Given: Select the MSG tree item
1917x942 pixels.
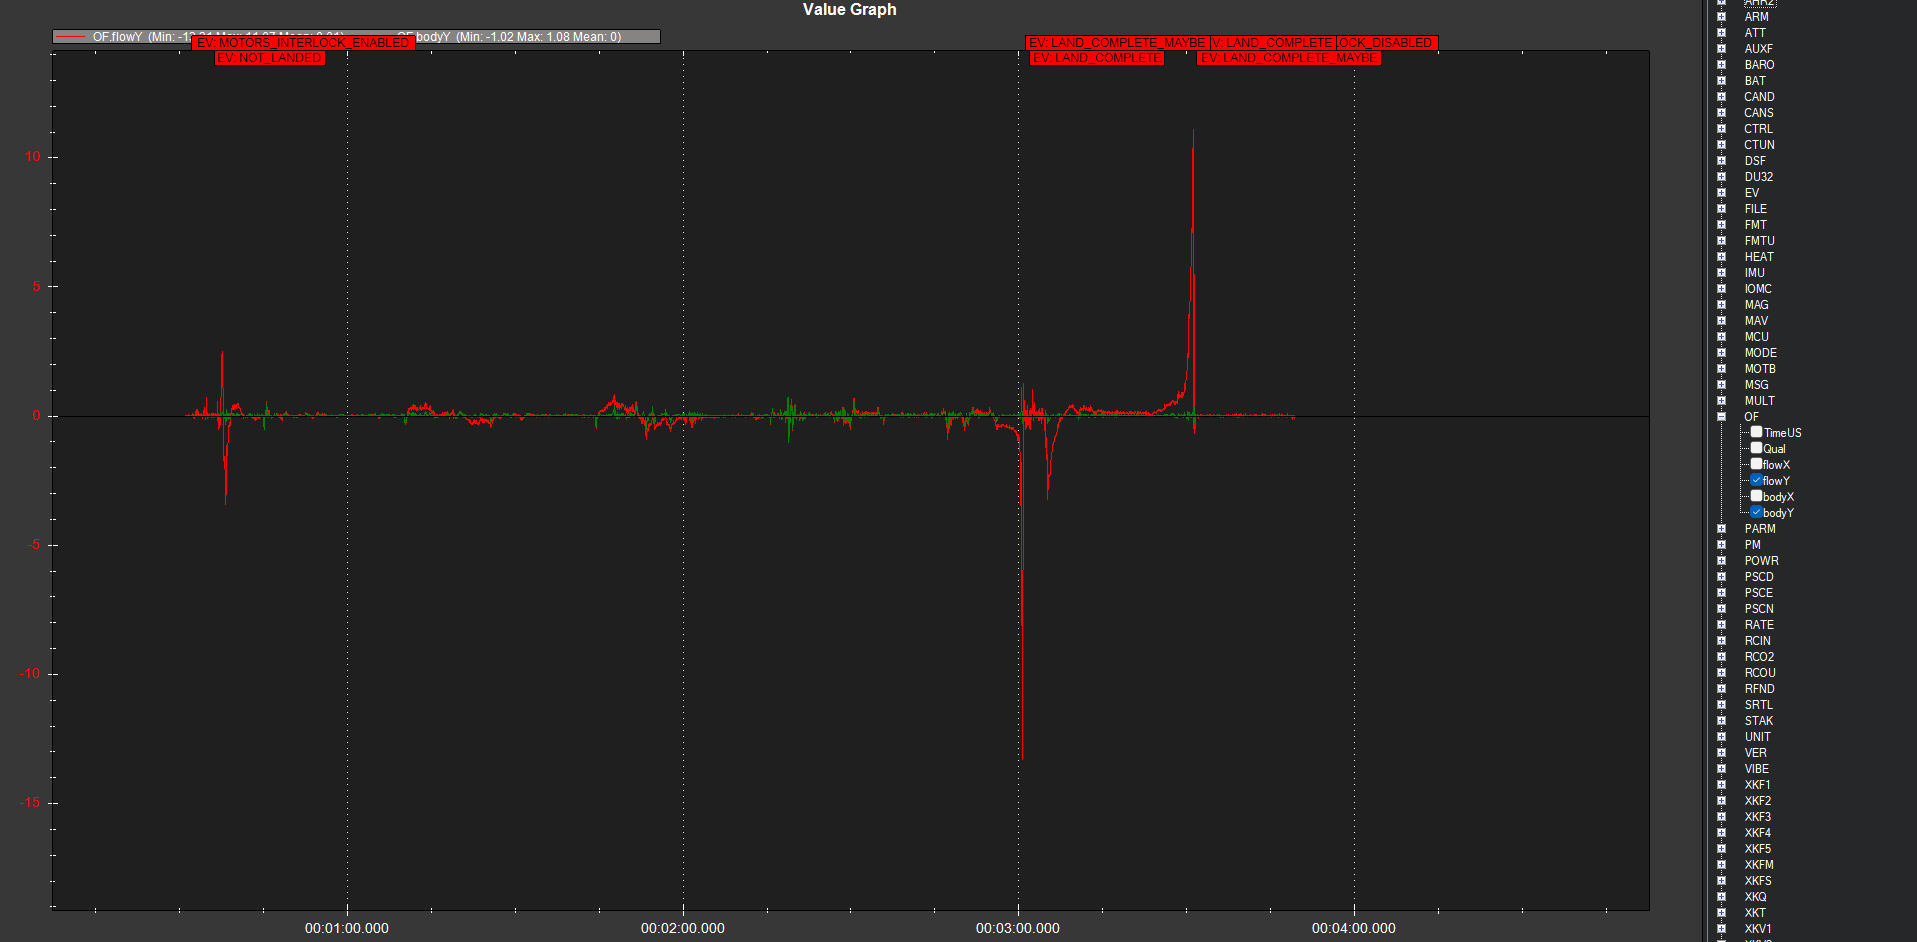Looking at the screenshot, I should point(1756,385).
